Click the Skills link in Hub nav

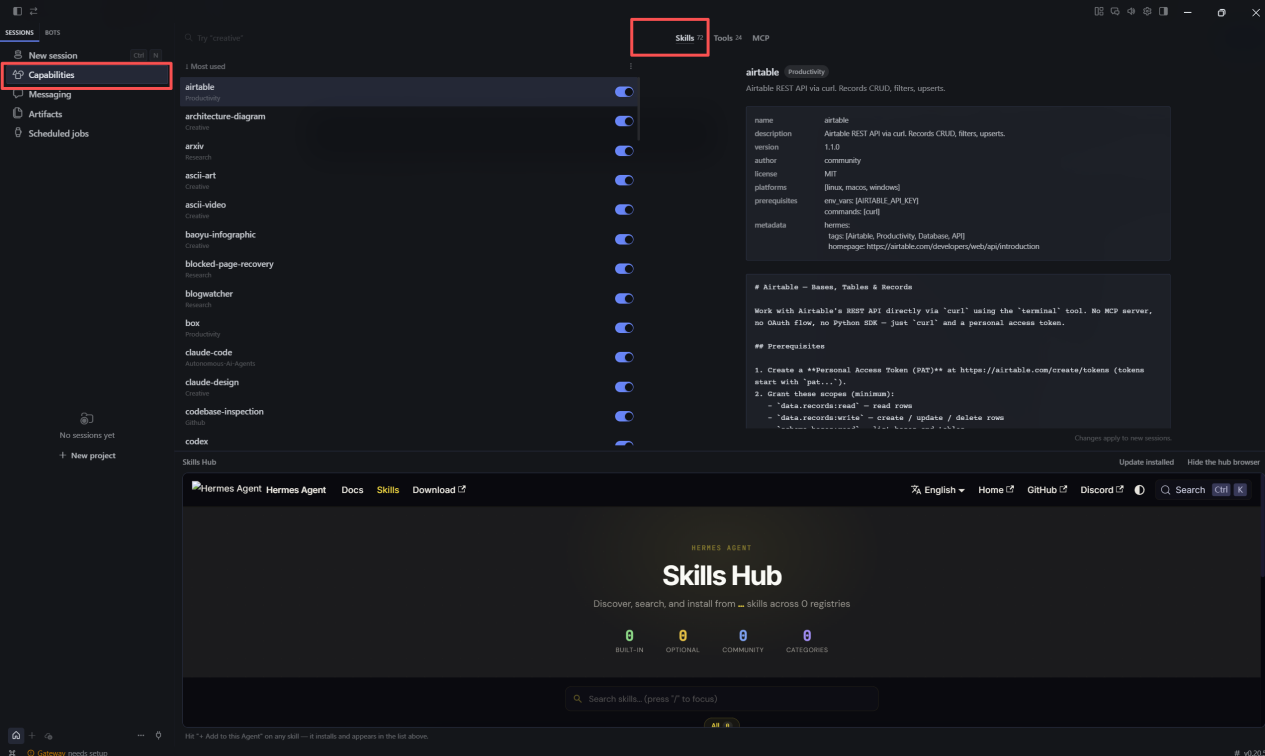click(388, 490)
